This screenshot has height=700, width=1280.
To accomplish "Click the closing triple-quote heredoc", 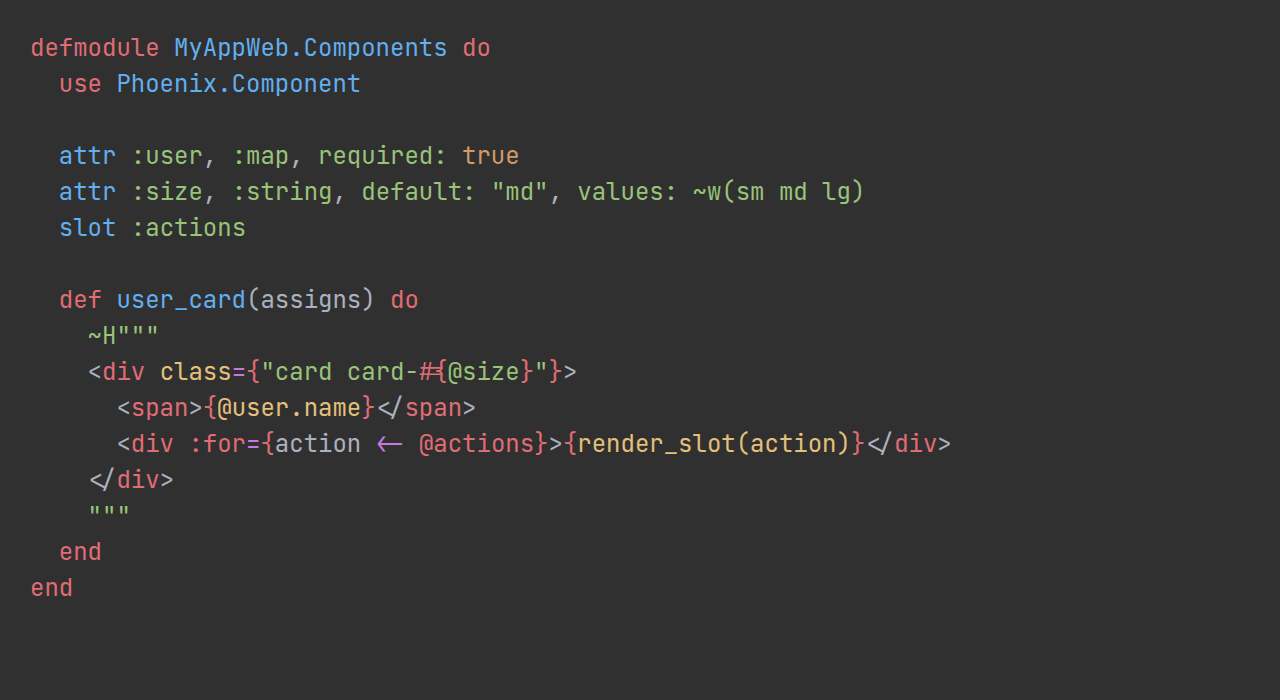I will 109,516.
